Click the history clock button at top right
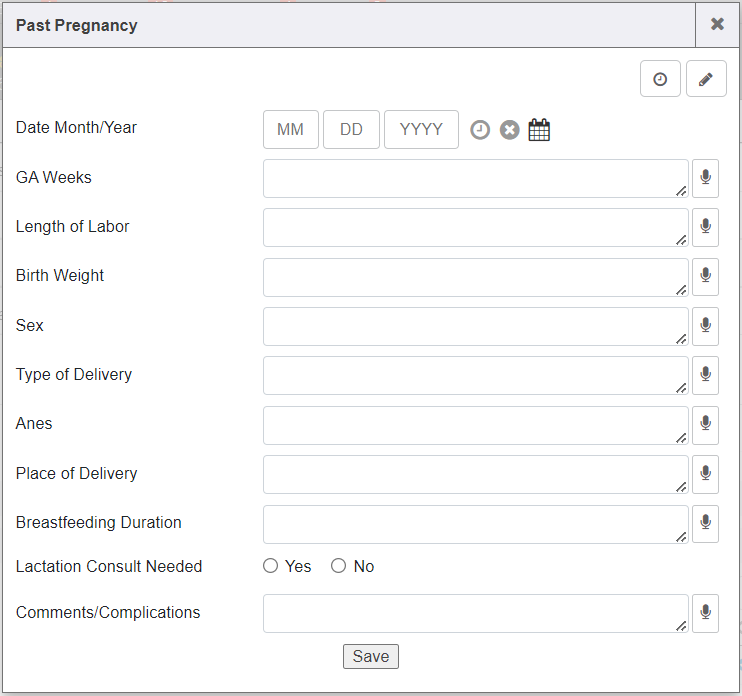742x696 pixels. pyautogui.click(x=660, y=79)
